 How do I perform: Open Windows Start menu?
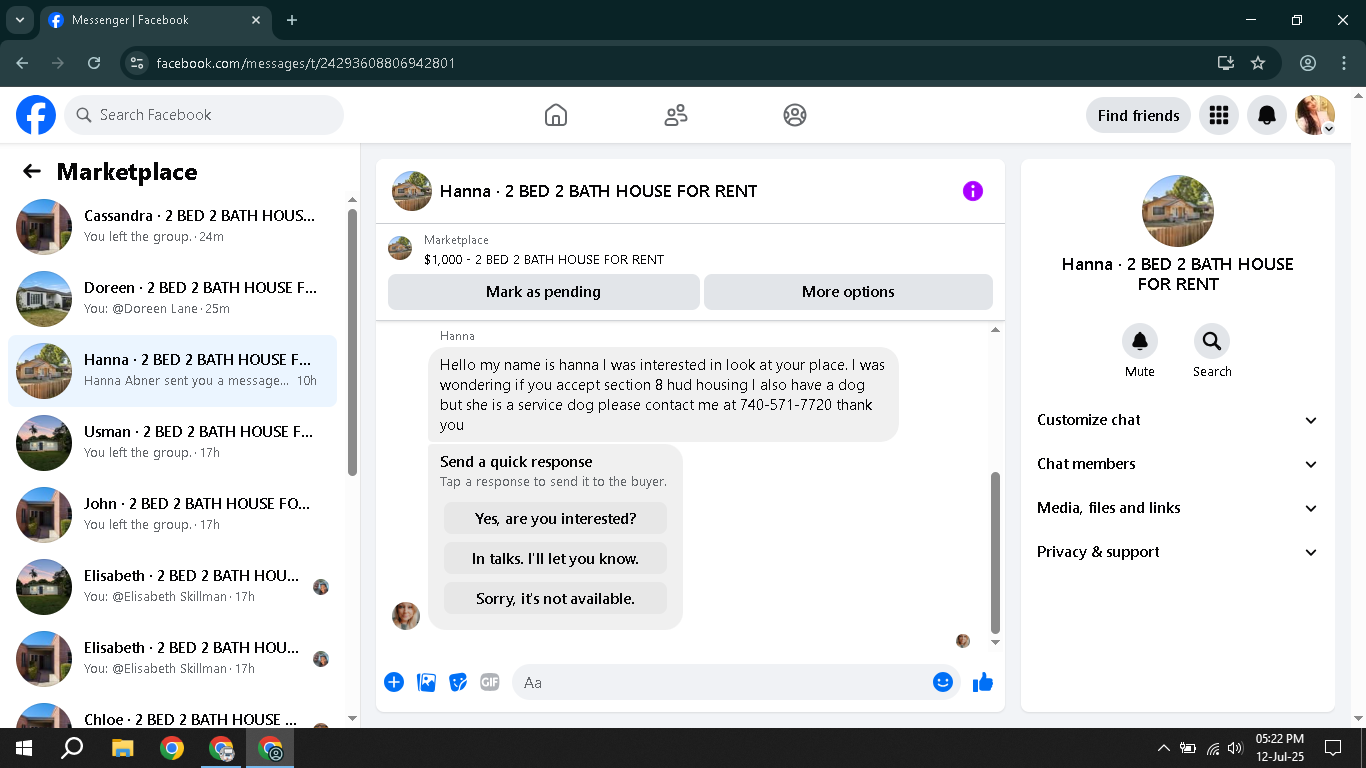click(x=24, y=748)
